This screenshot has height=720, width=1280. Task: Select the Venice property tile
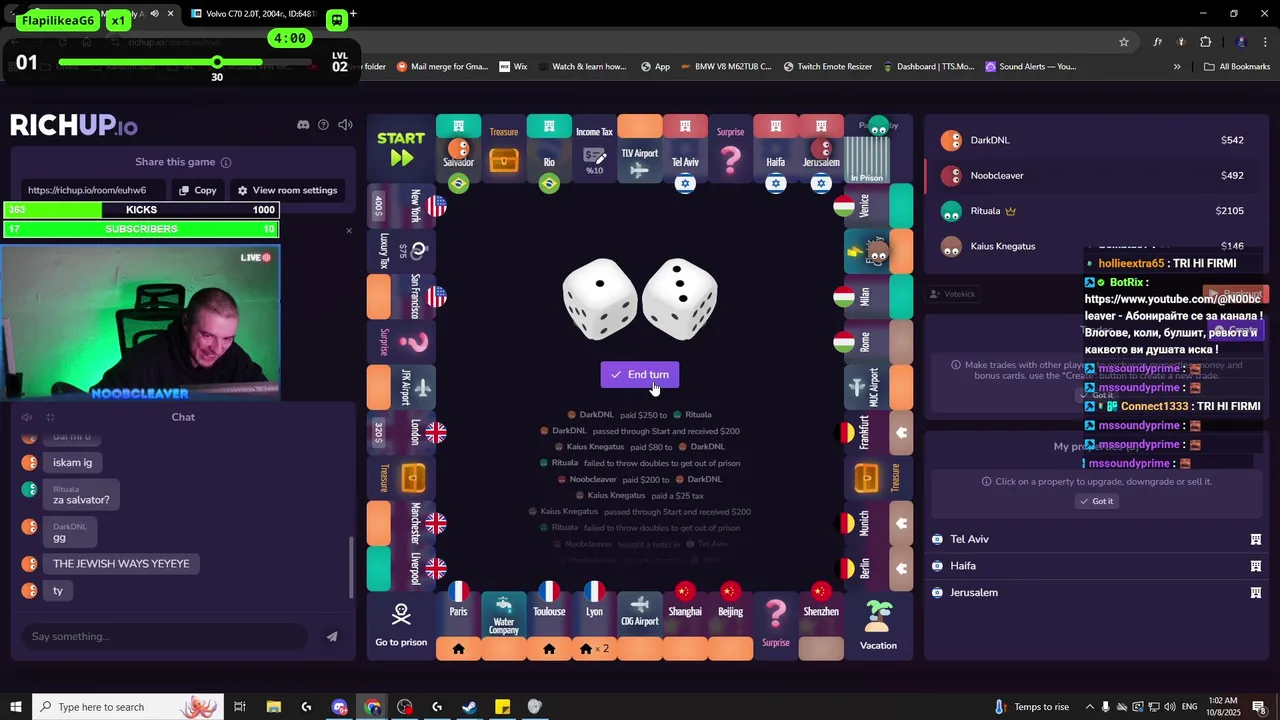(879, 206)
